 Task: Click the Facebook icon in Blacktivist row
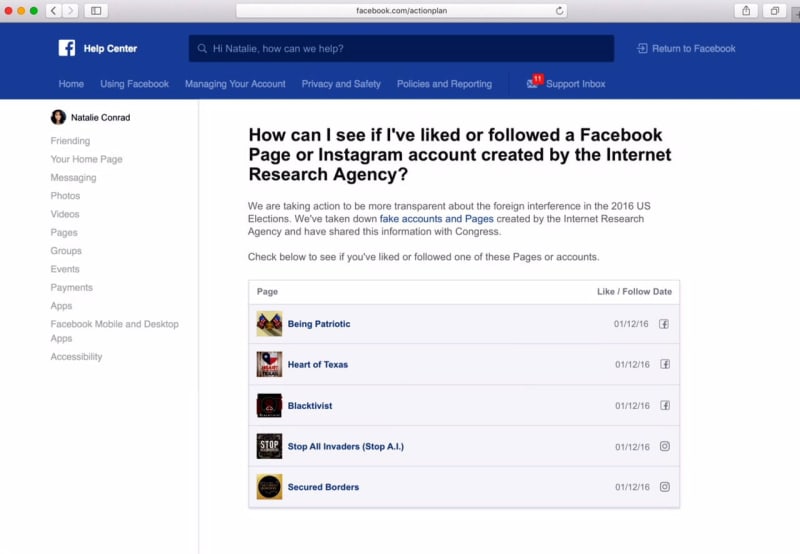click(x=665, y=406)
